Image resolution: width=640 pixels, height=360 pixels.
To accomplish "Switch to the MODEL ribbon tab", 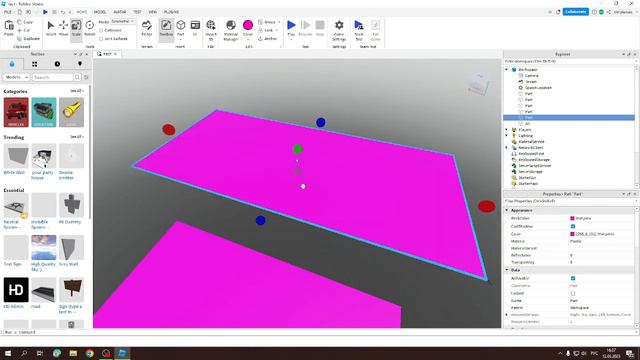I will [x=100, y=12].
